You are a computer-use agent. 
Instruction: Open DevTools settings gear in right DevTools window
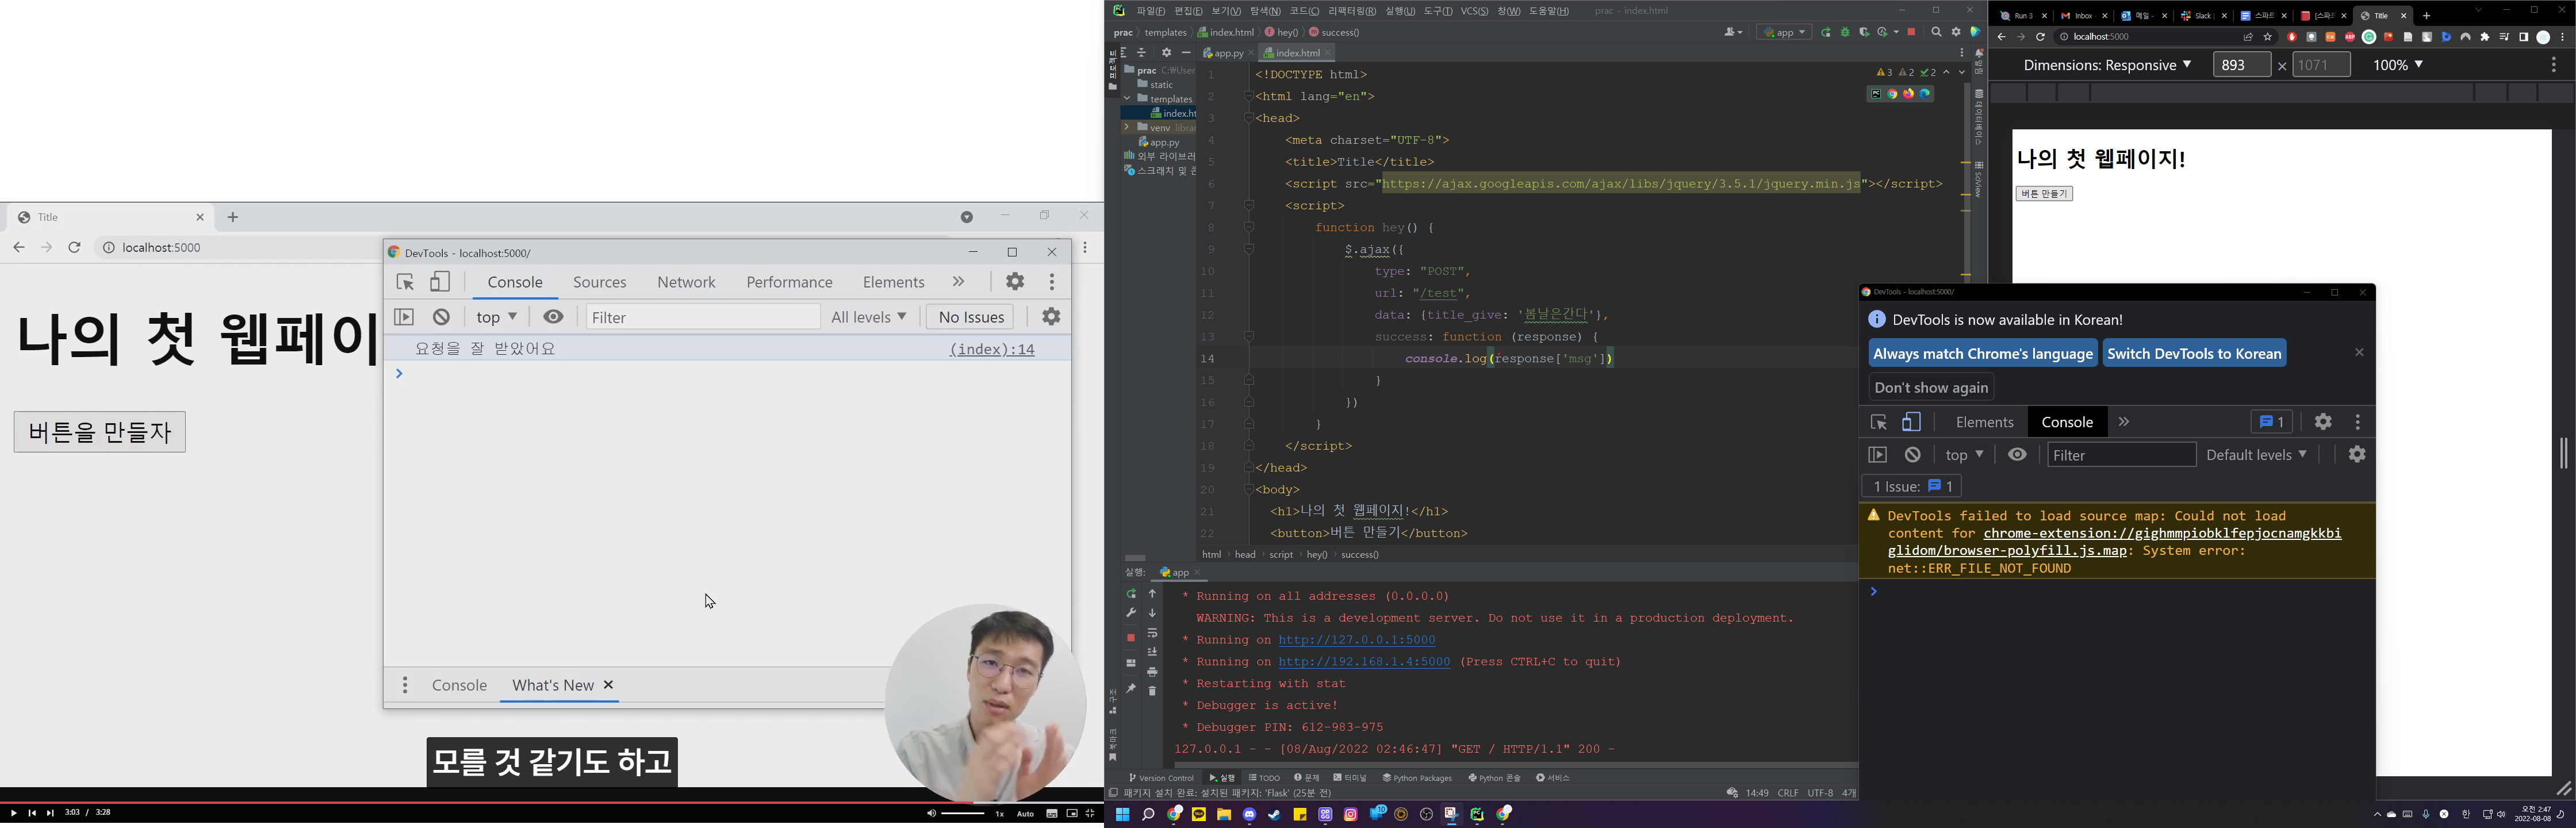point(2323,422)
